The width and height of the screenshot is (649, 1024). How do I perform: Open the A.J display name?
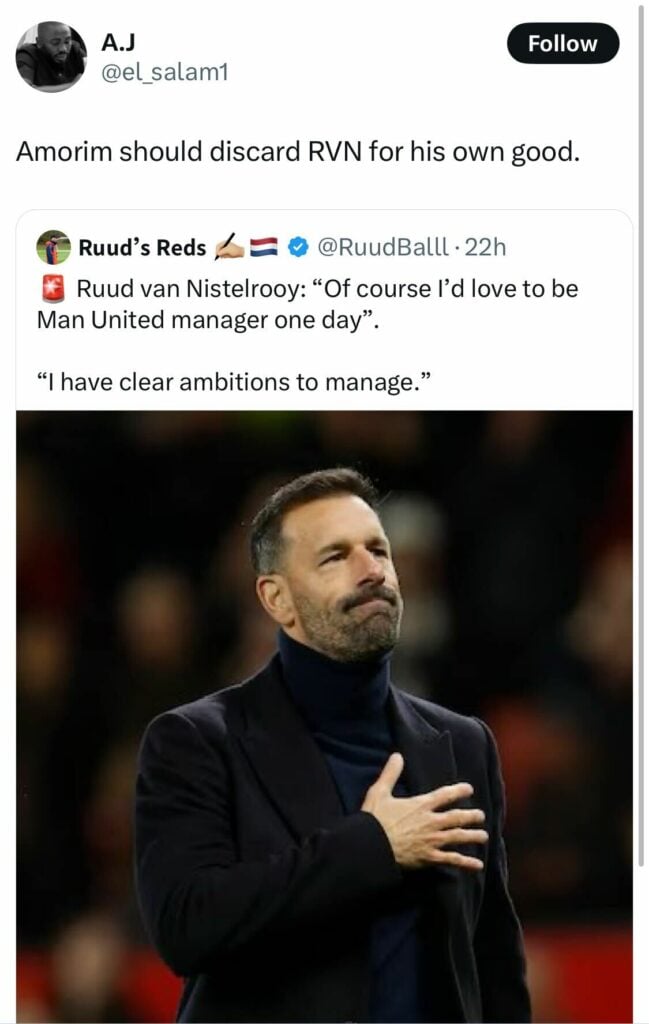pos(117,42)
